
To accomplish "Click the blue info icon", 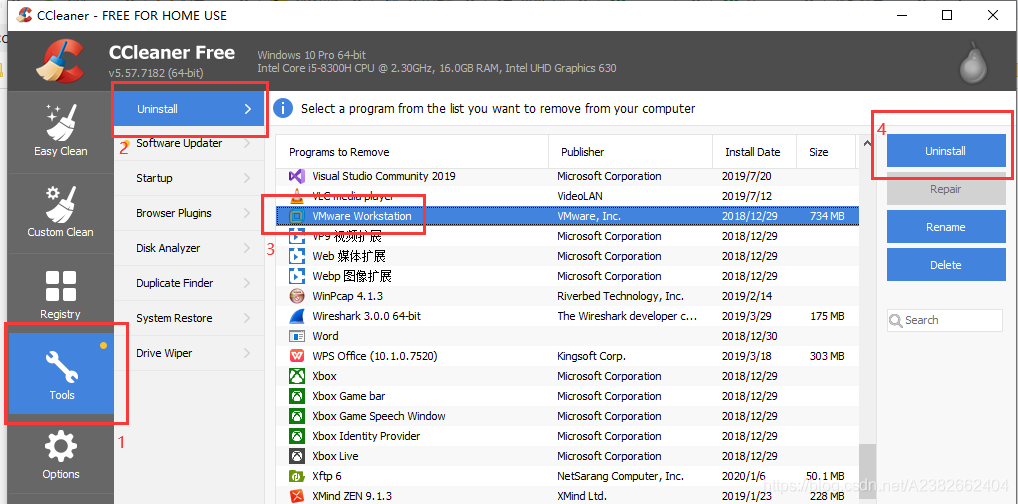I will click(x=283, y=108).
